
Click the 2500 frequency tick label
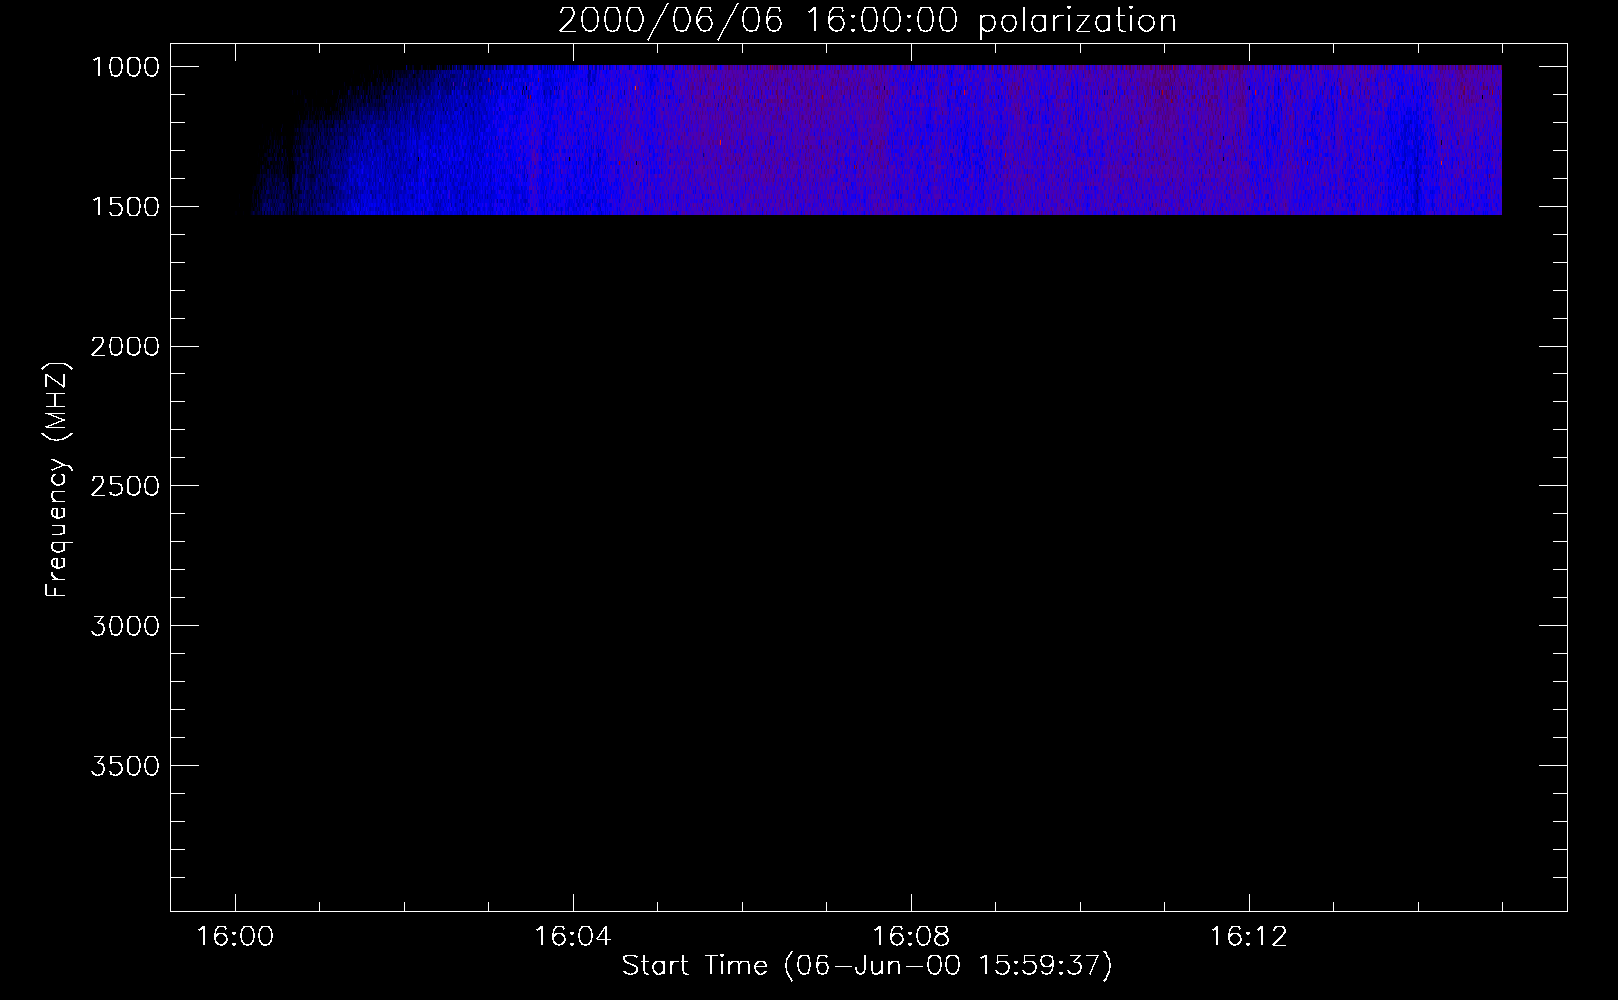[x=125, y=487]
